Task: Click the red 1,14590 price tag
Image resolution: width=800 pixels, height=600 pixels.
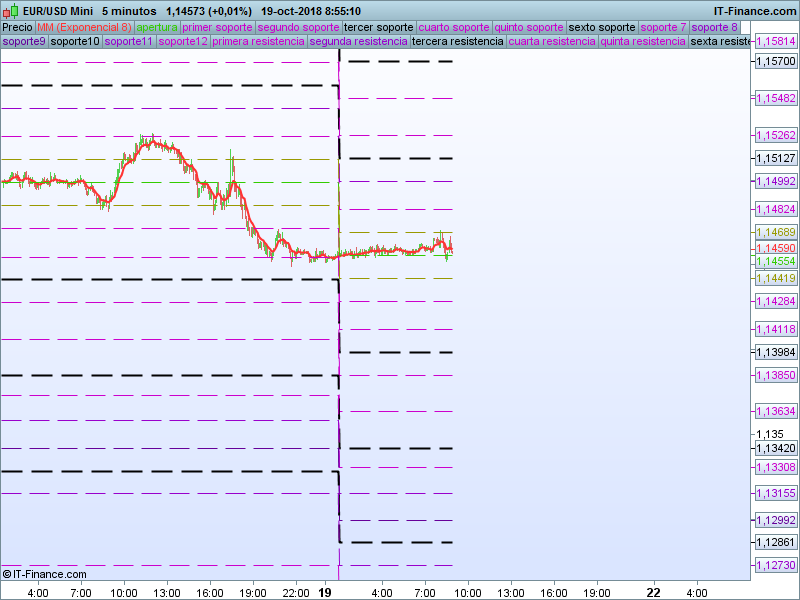Action: point(775,247)
